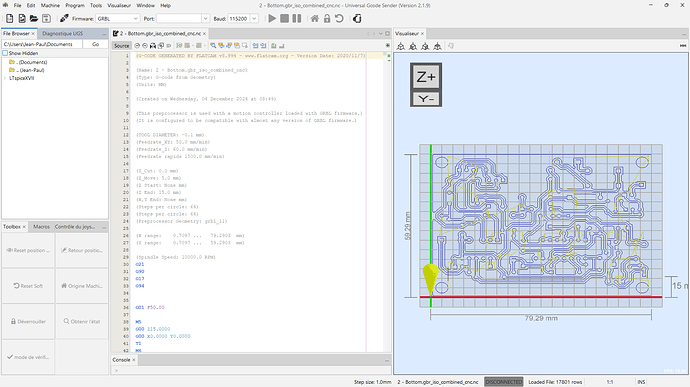Click the Retour position button
This screenshot has height=387, width=690.
point(82,250)
